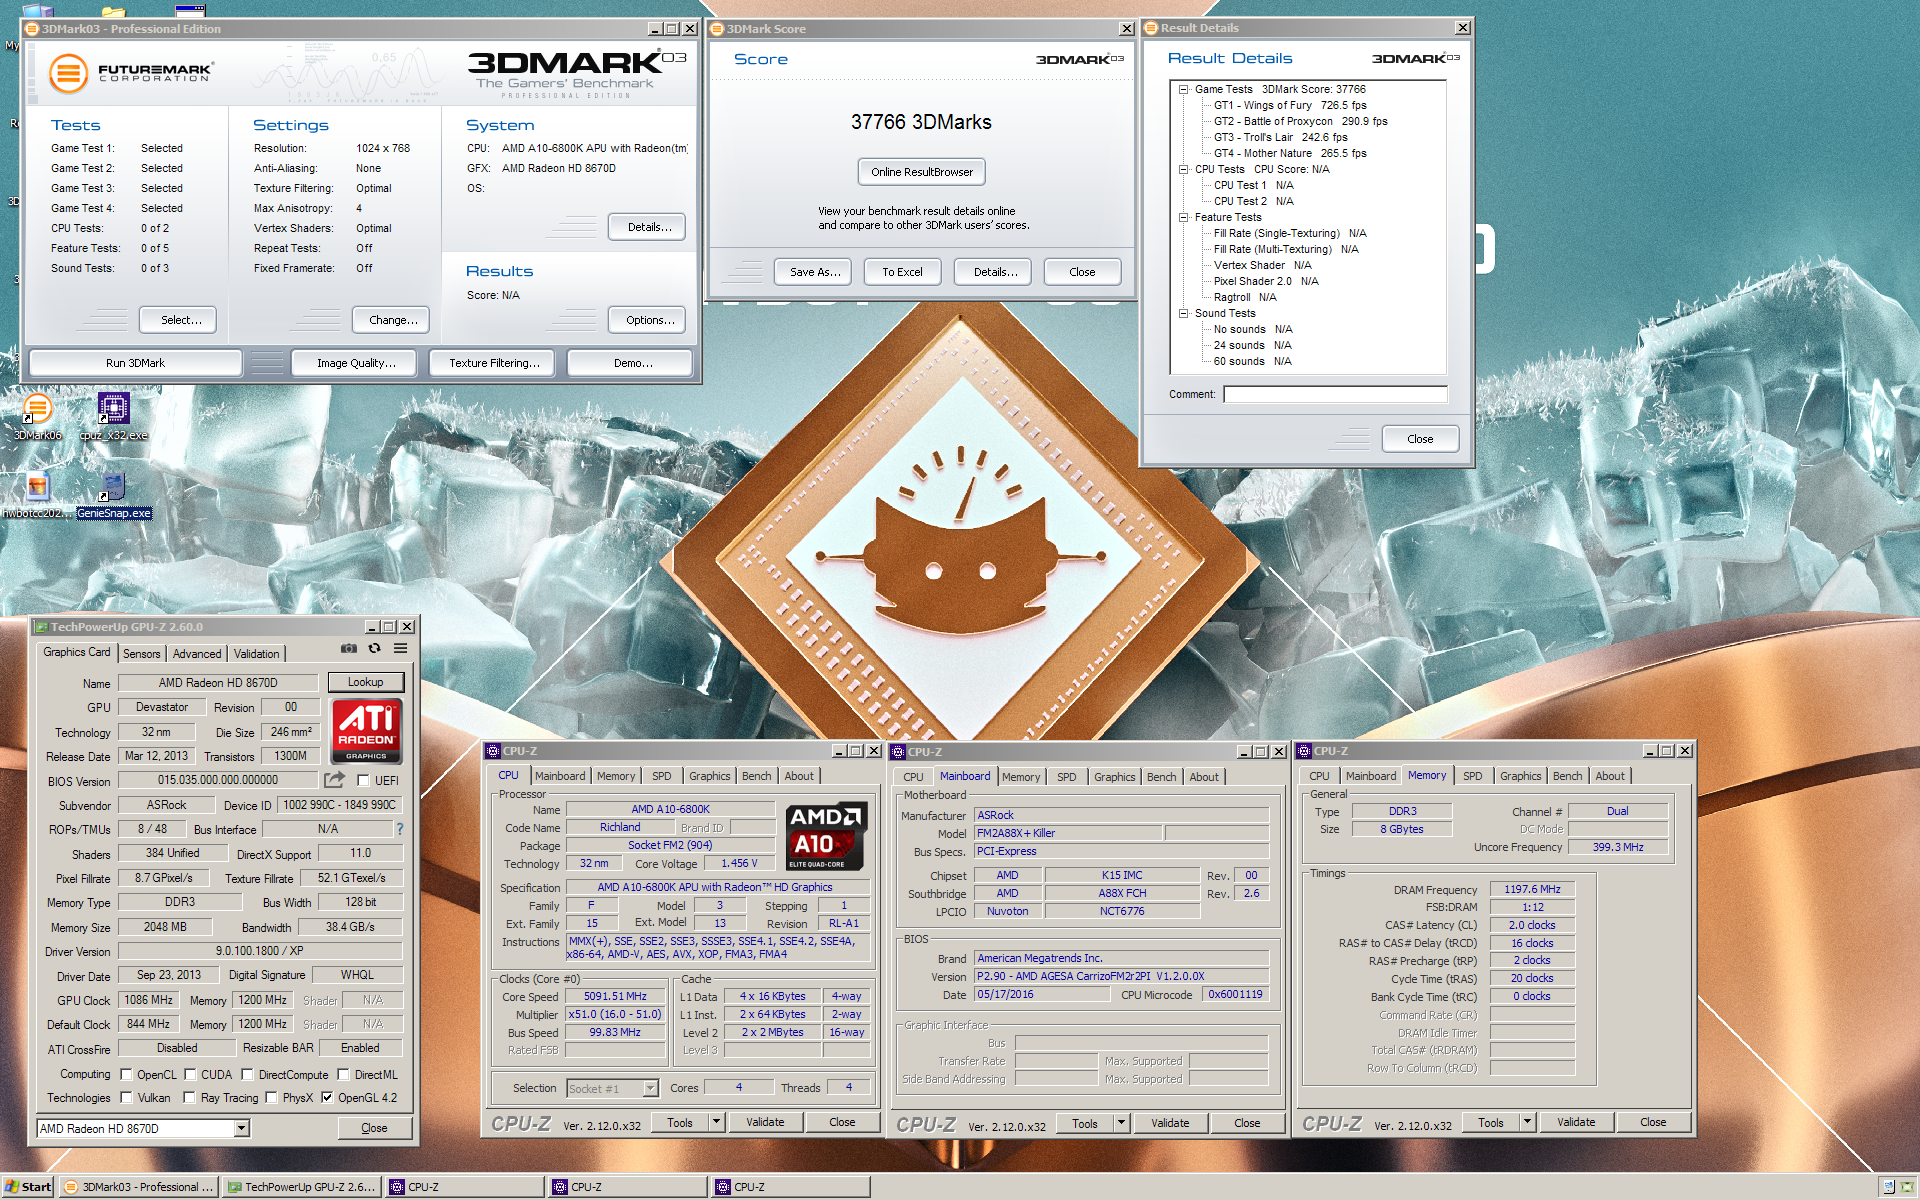1920x1200 pixels.
Task: Open the Validation tab in GPU-Z
Action: click(257, 654)
